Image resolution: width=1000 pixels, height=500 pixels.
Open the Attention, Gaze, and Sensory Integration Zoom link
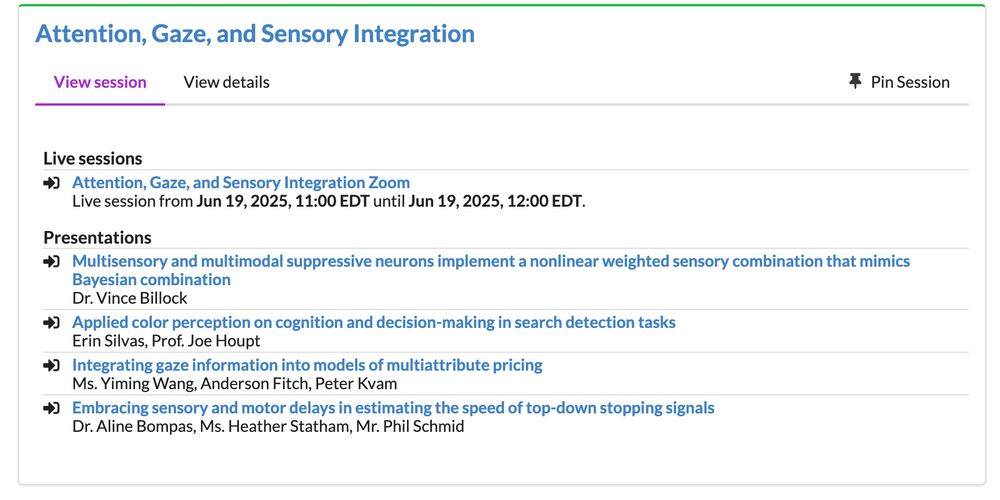[241, 182]
